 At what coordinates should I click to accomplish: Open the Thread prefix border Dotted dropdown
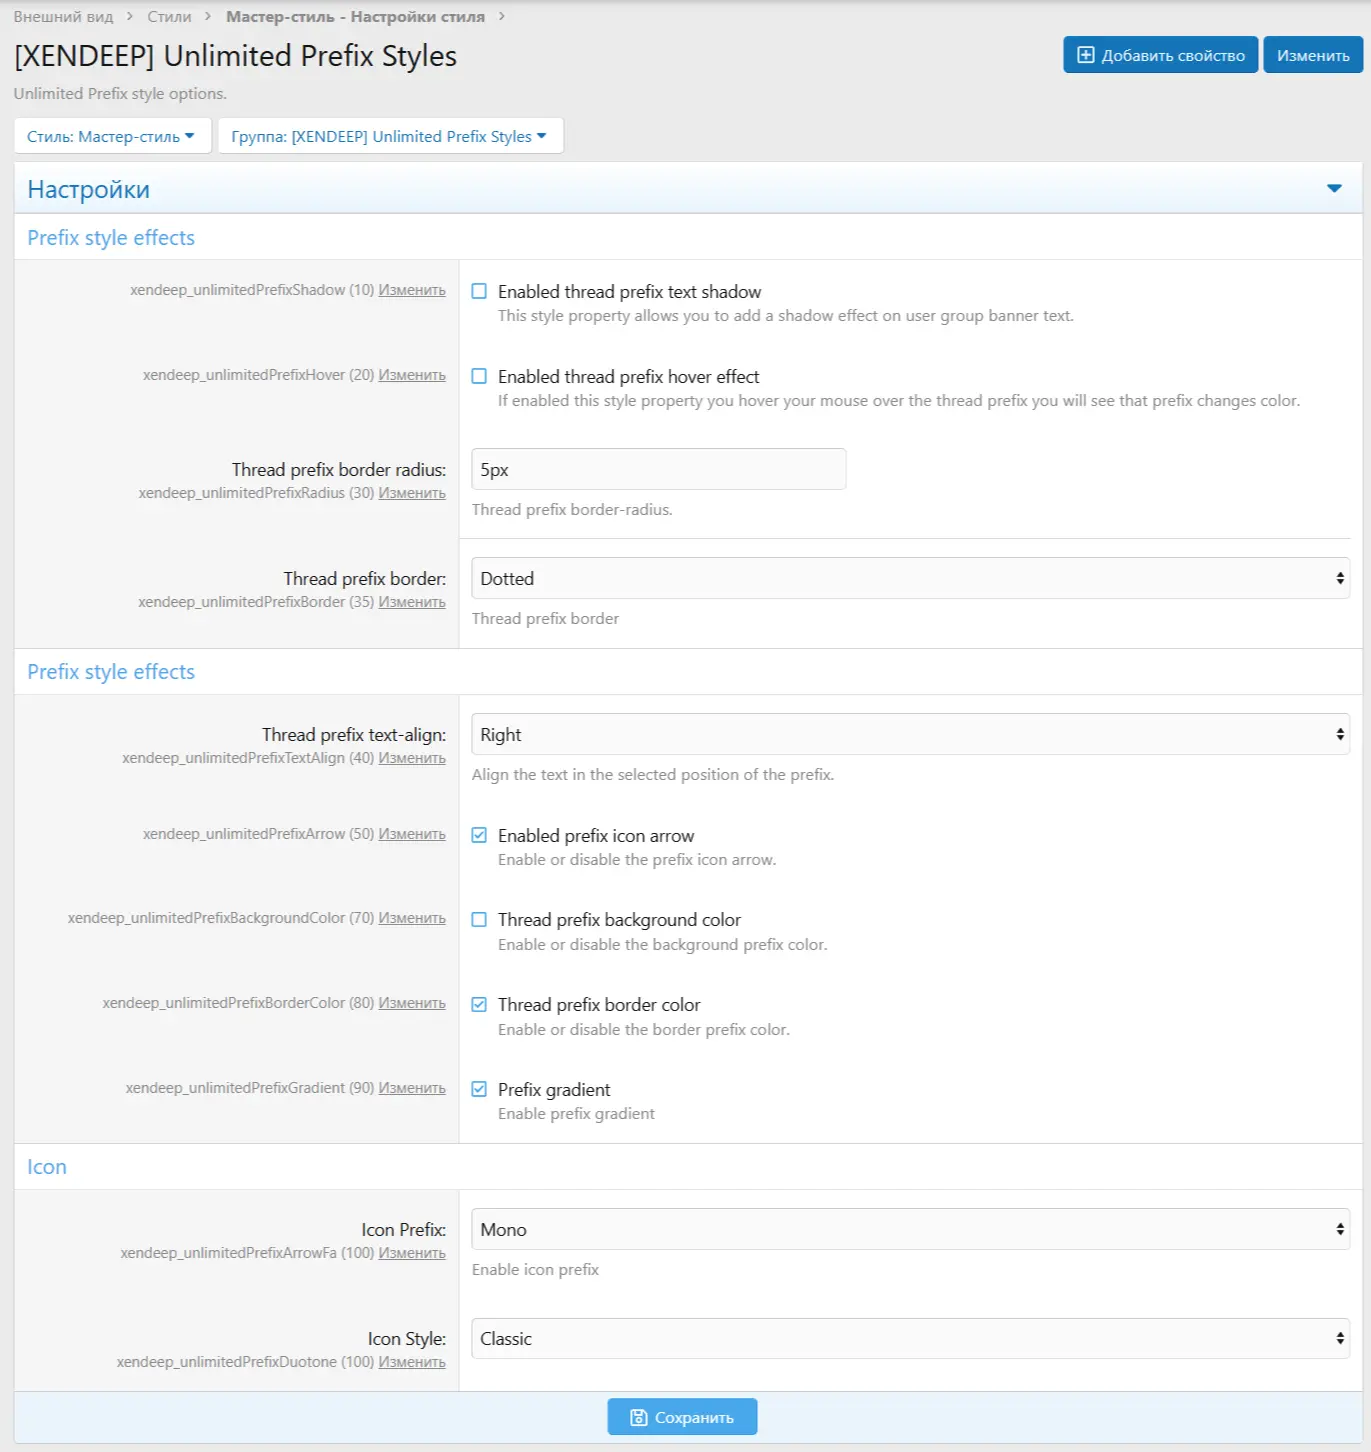click(x=910, y=579)
